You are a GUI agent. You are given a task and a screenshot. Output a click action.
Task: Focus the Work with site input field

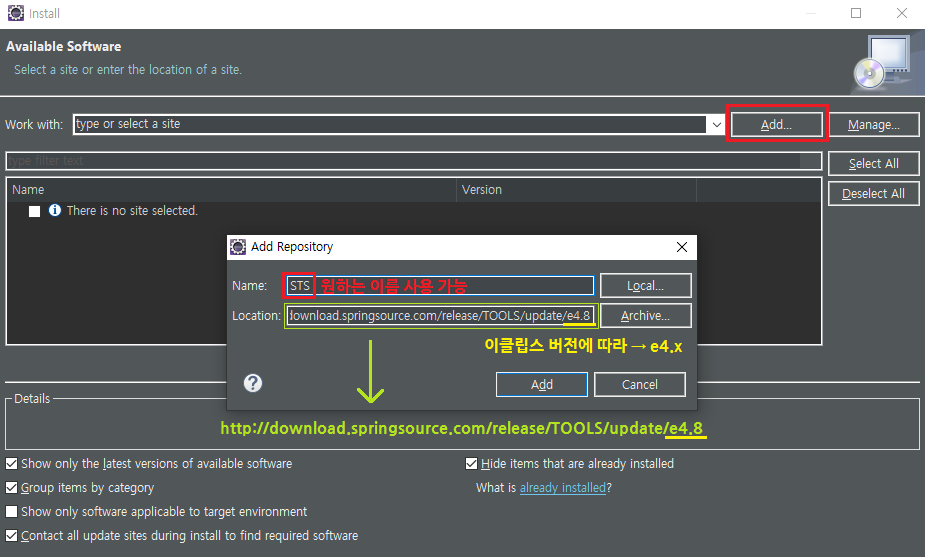tap(389, 124)
